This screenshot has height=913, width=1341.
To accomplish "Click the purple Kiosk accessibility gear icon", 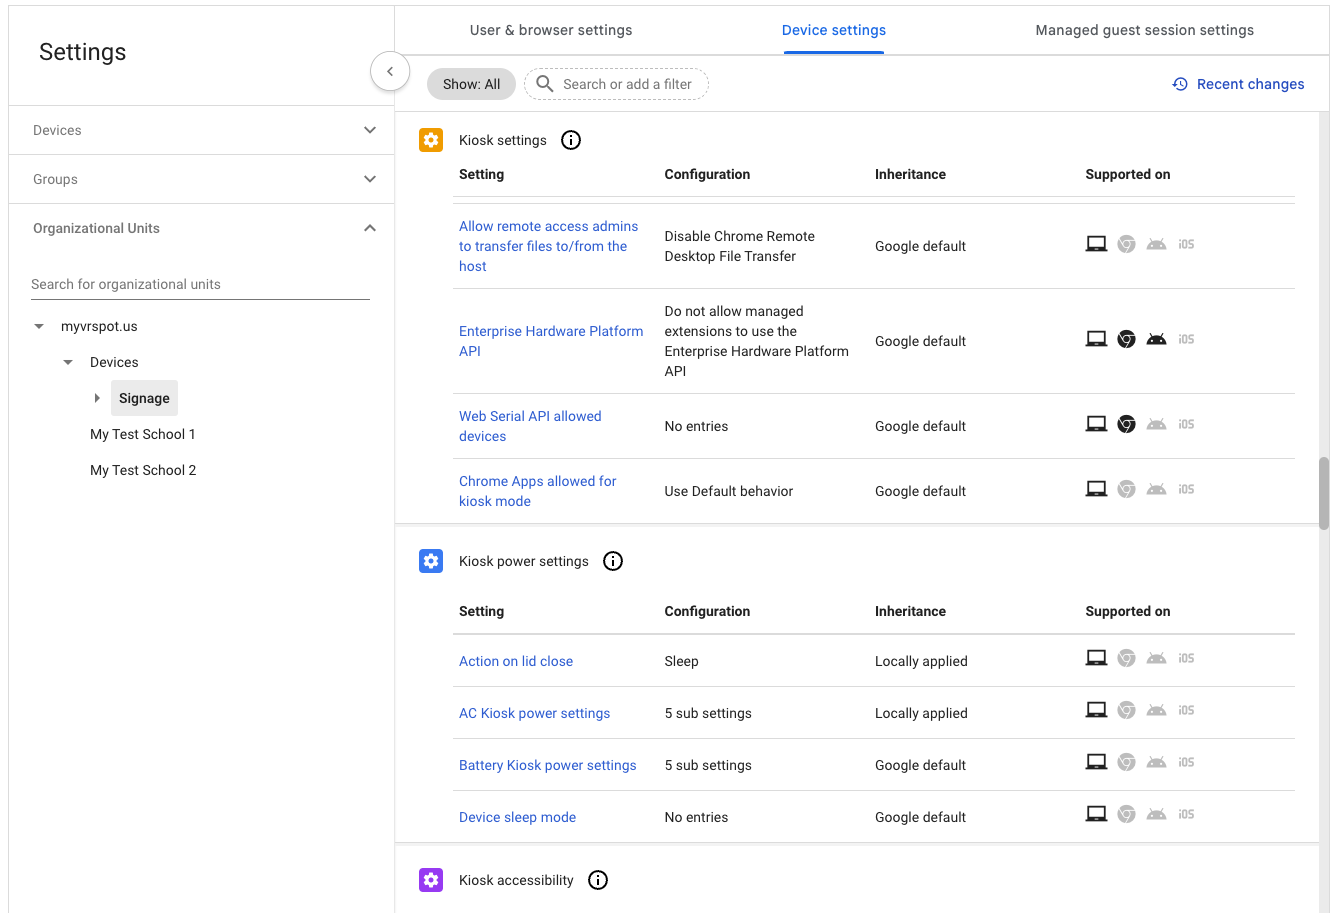I will coord(431,880).
